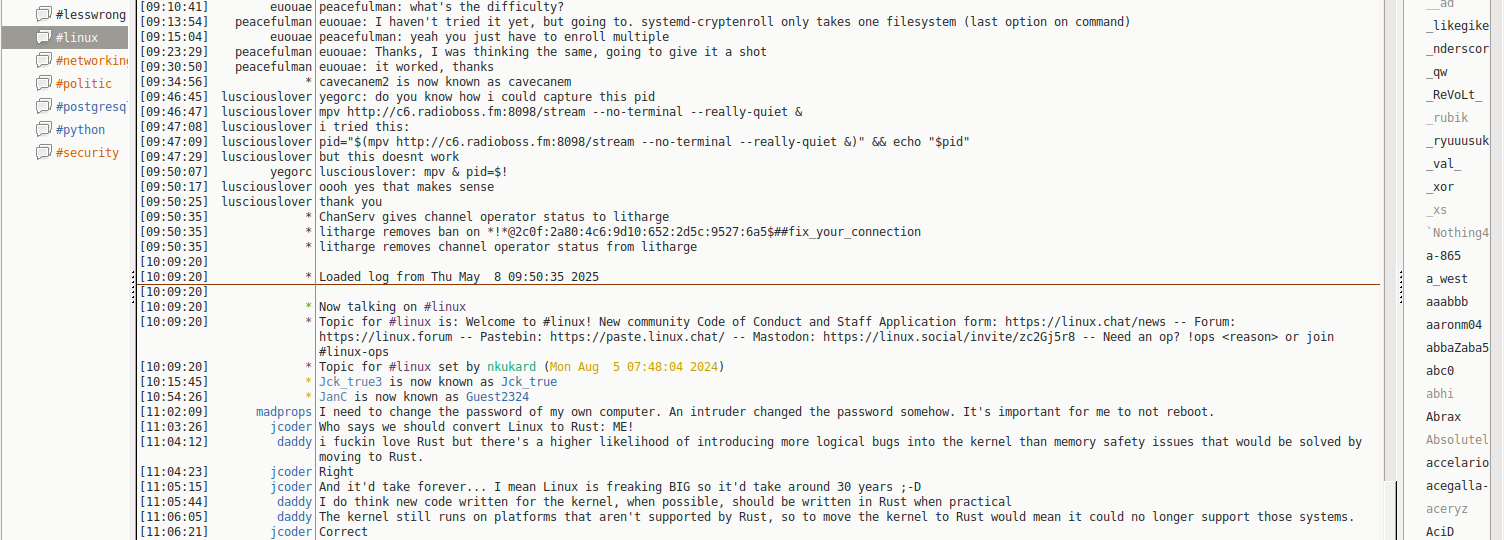
Task: Click the #lesswrong channel chat icon
Action: pyautogui.click(x=43, y=14)
